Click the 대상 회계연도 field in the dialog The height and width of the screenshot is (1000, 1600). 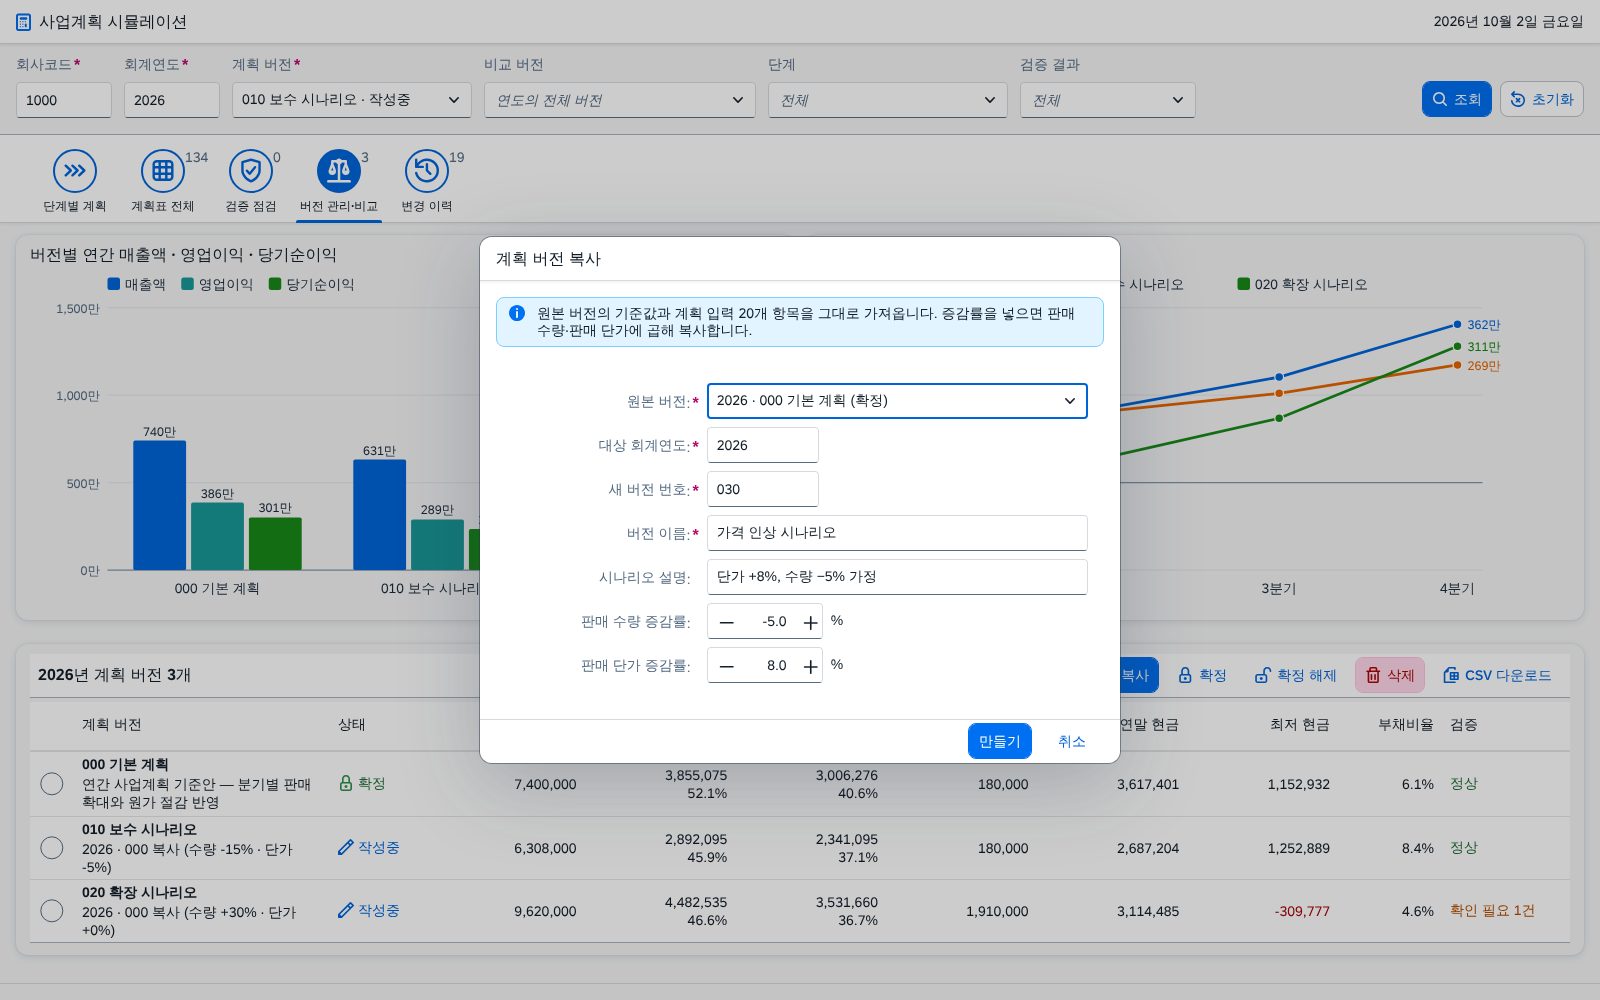click(763, 445)
